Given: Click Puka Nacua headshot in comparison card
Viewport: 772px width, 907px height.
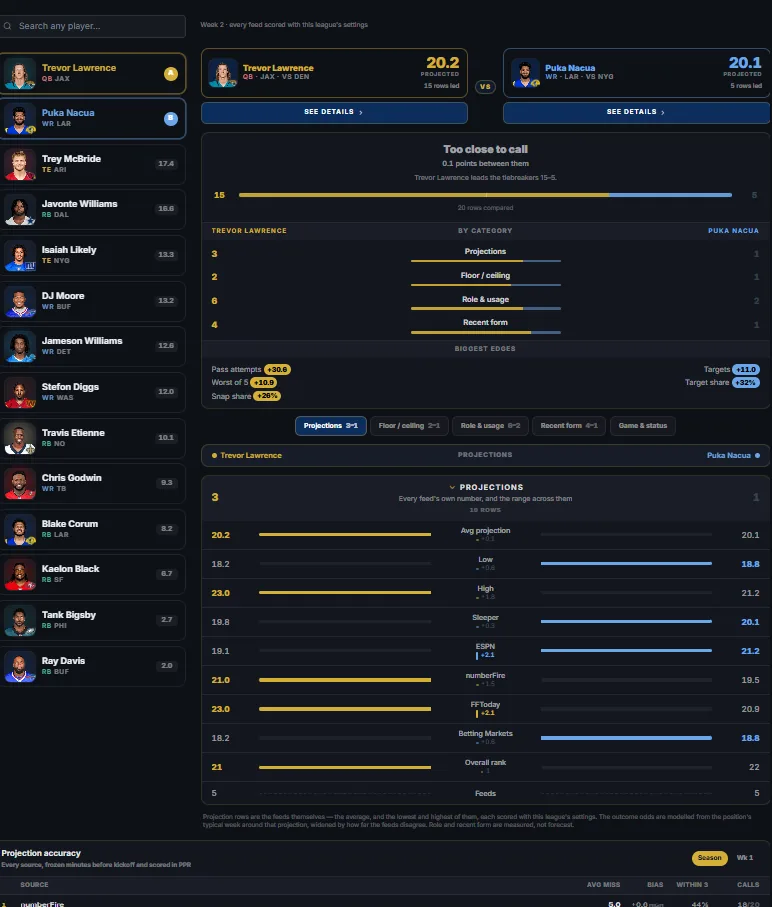Looking at the screenshot, I should 525,73.
